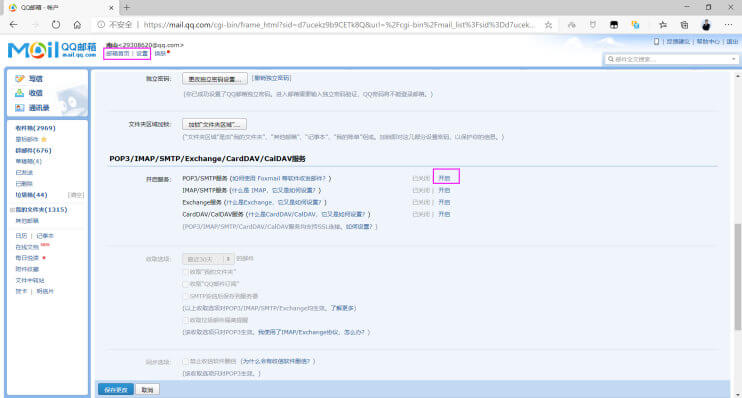This screenshot has width=742, height=398.
Task: Click 帮助中心 in top right
Action: tap(708, 42)
